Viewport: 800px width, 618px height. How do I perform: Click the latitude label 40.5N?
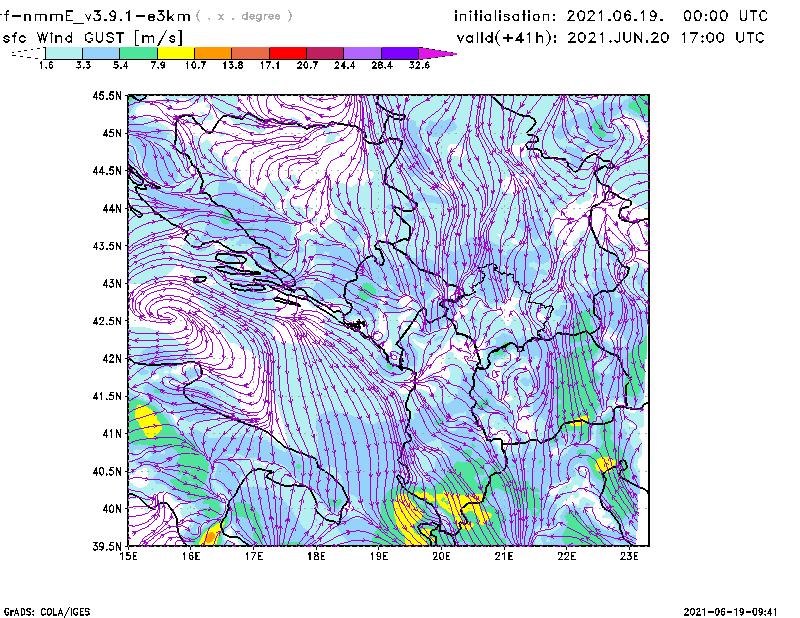tap(107, 471)
